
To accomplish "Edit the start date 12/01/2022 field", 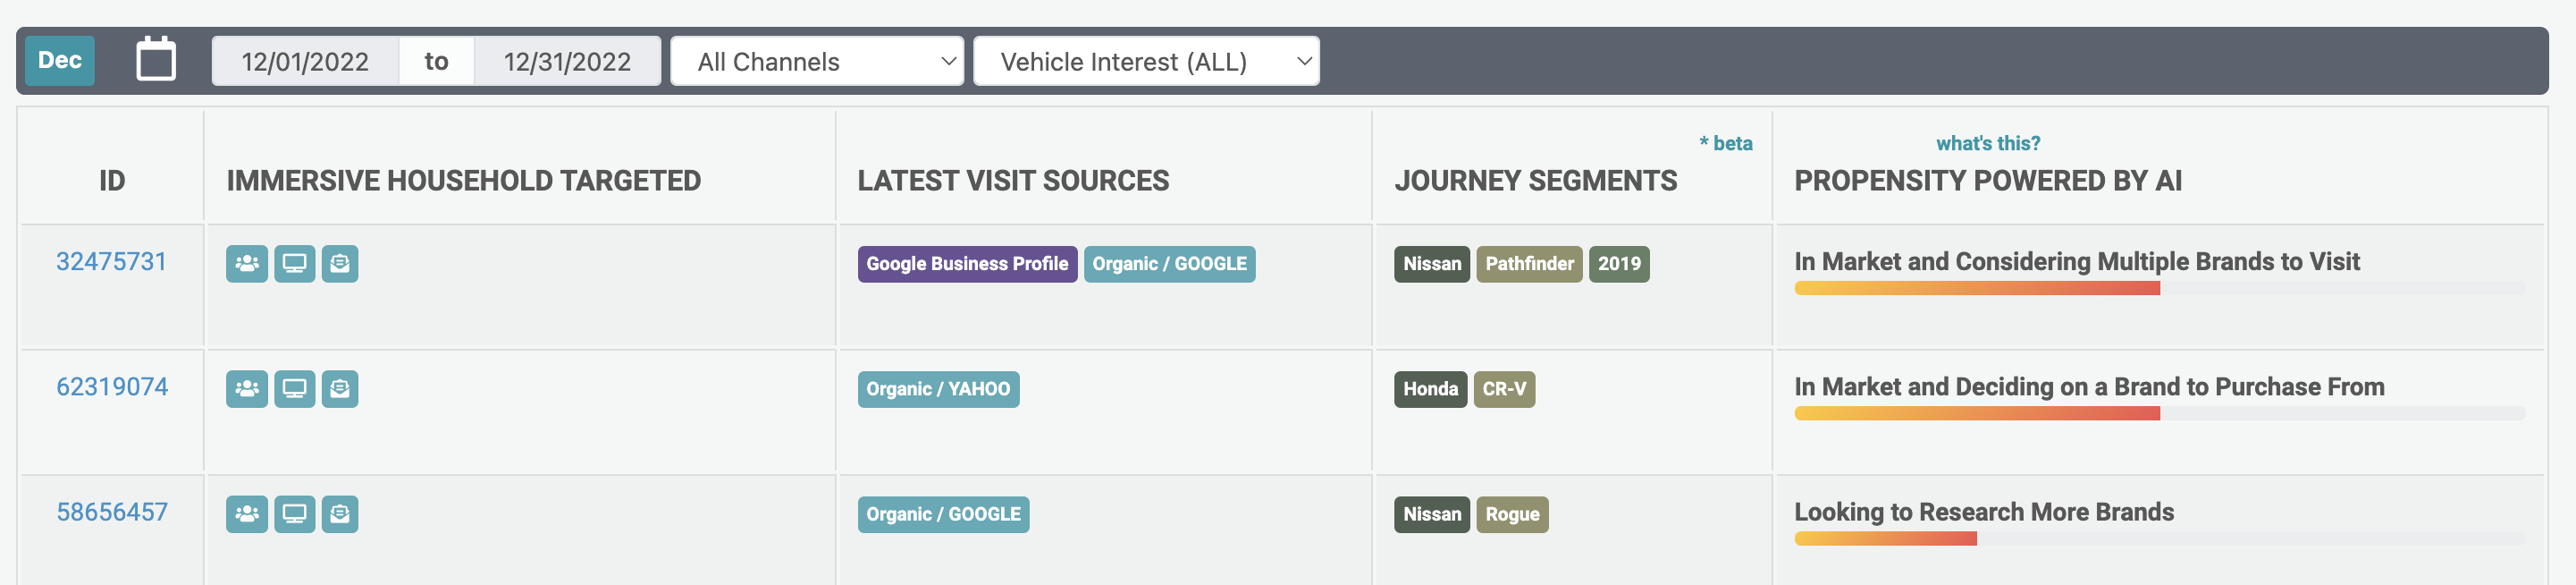I will pos(305,62).
